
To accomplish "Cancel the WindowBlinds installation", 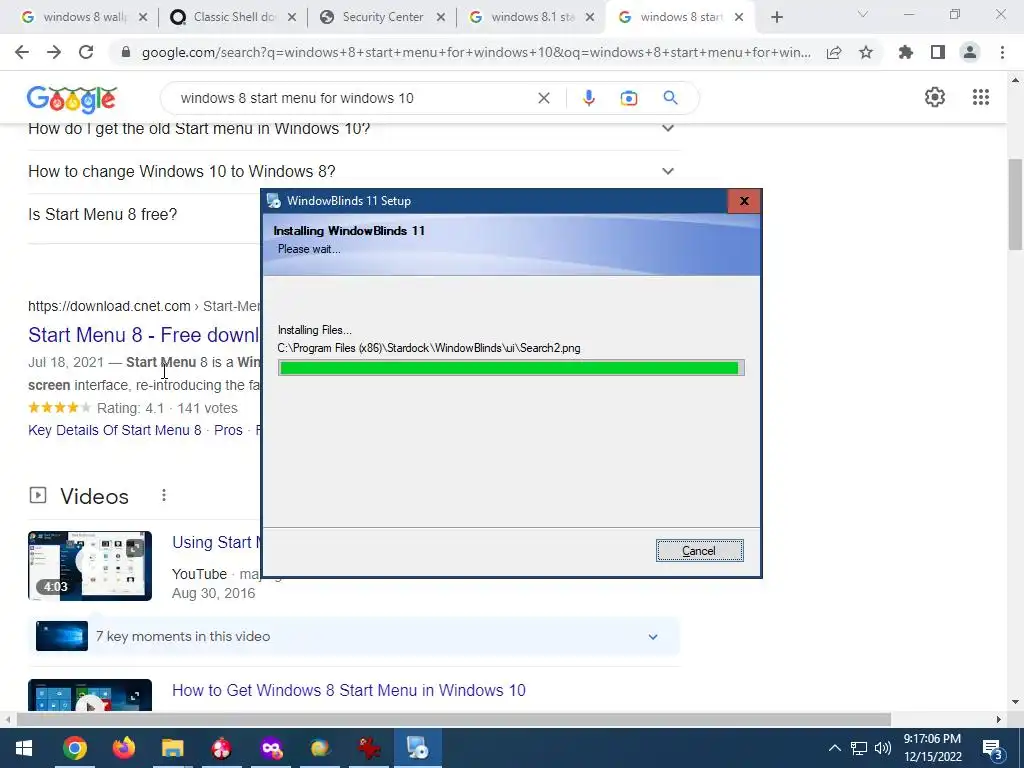I will (699, 551).
